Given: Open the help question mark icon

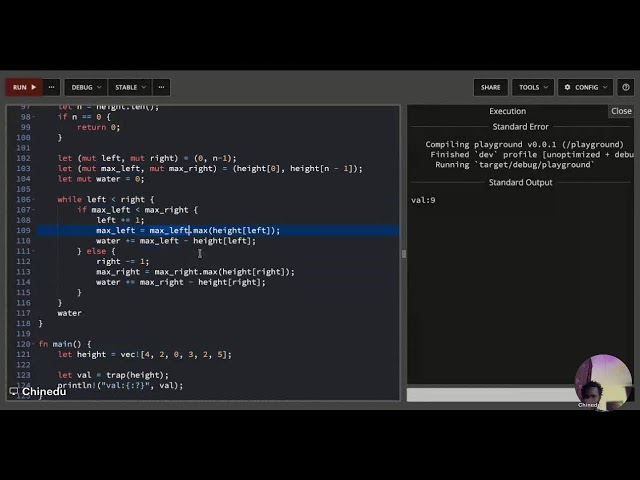Looking at the screenshot, I should pyautogui.click(x=626, y=87).
